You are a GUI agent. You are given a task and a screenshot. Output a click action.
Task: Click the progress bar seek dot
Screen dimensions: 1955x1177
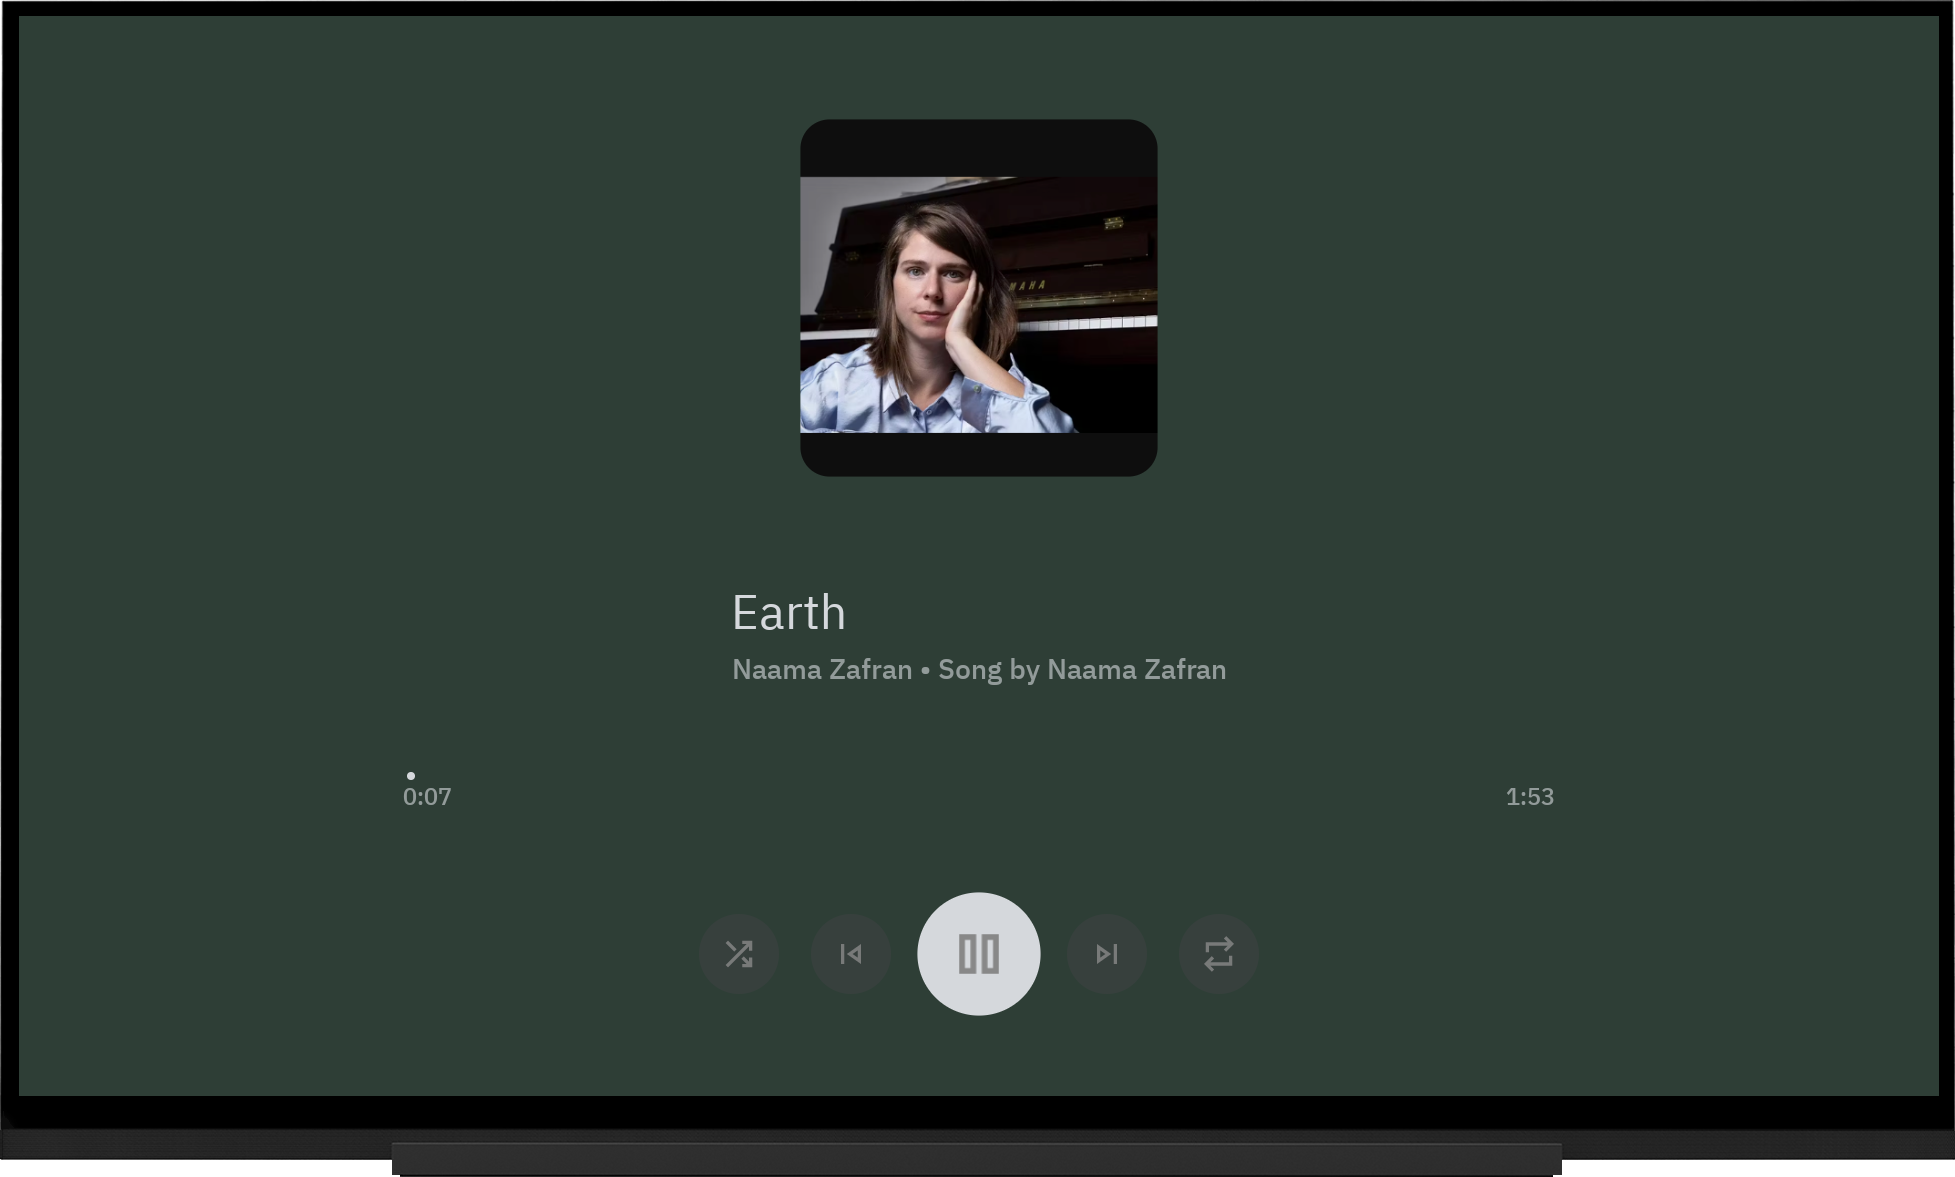pos(411,776)
